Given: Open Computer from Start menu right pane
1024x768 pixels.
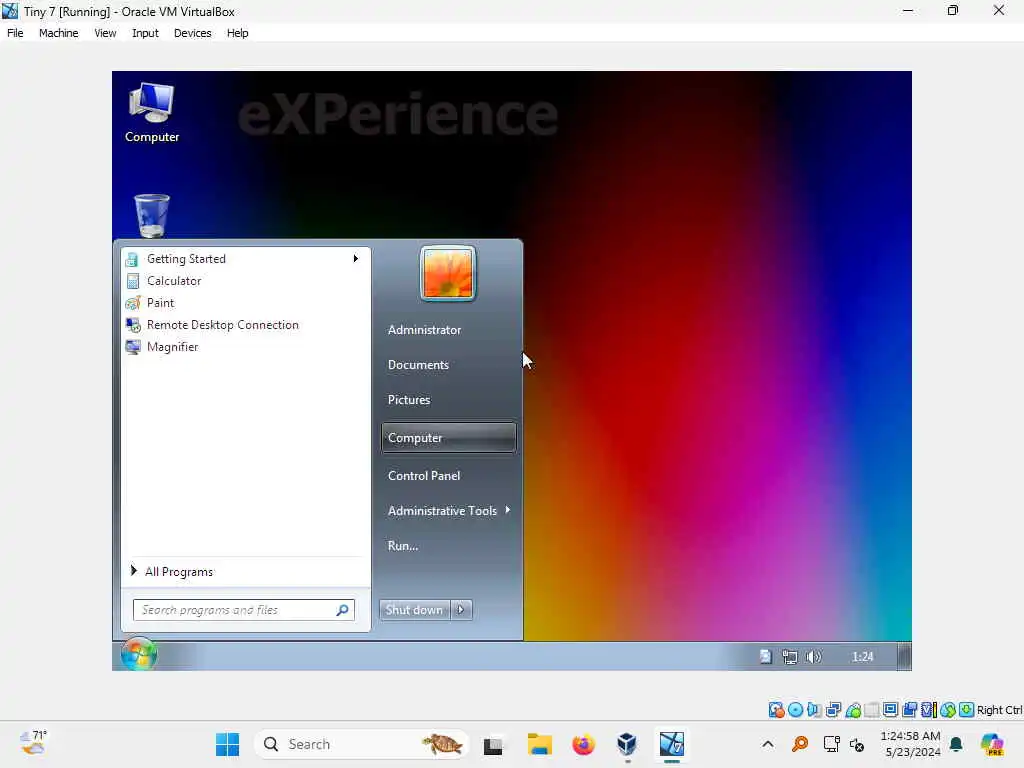Looking at the screenshot, I should click(449, 438).
